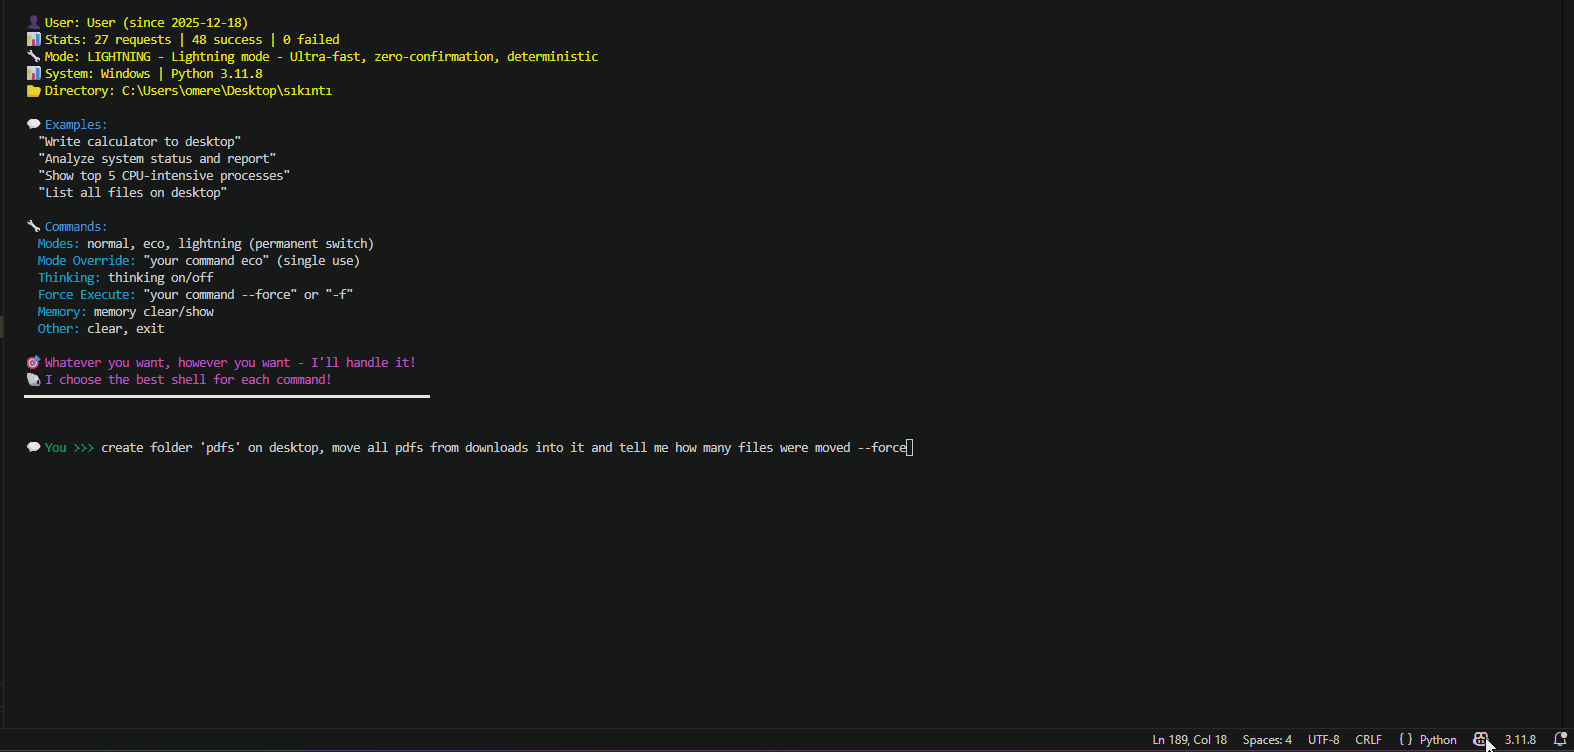This screenshot has height=752, width=1574.
Task: Click 'Python 3.11.8' in System line
Action: (217, 74)
